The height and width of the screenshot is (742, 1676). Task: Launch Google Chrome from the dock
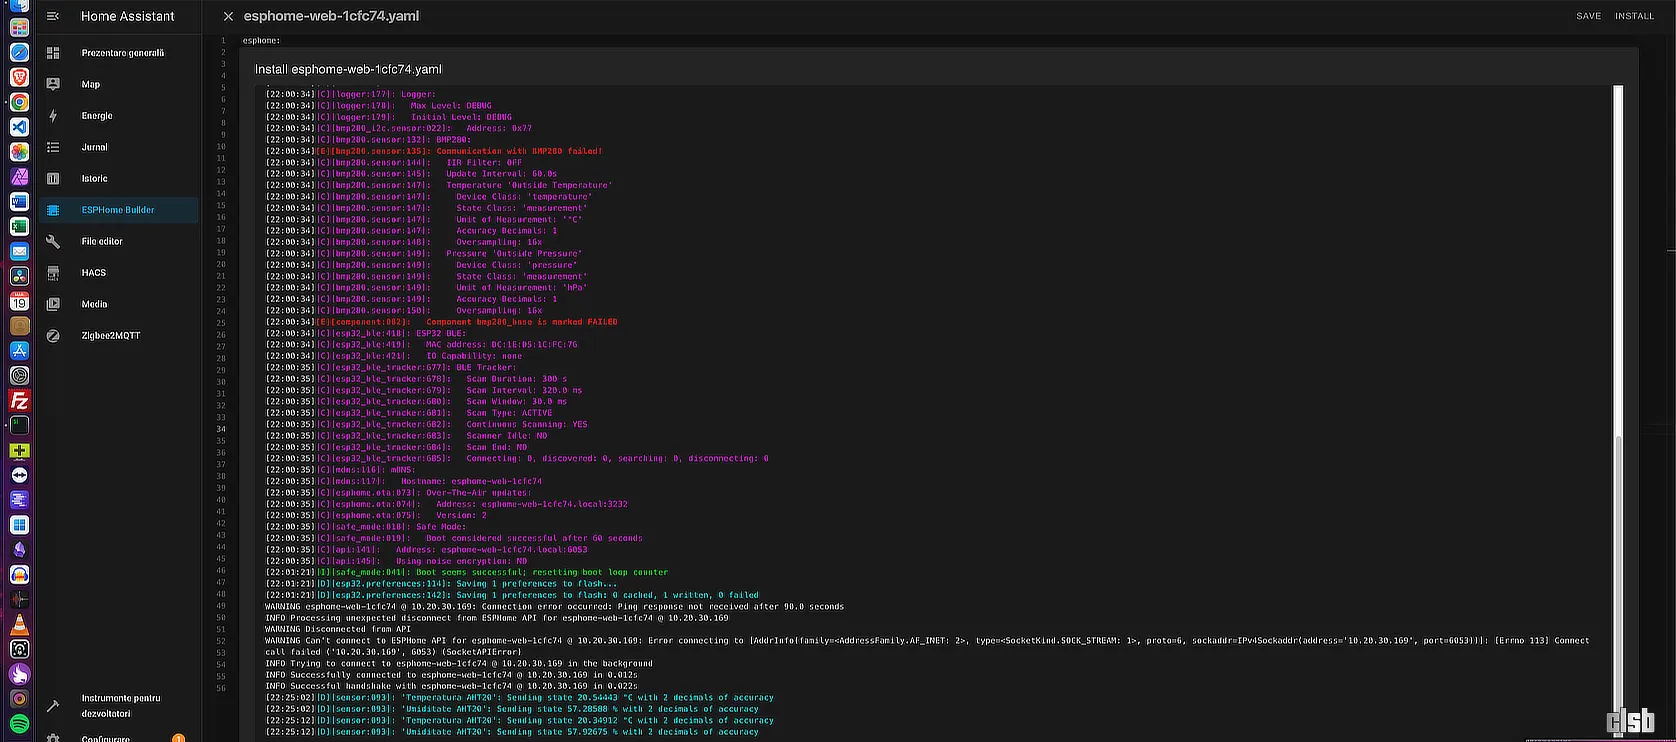(x=19, y=102)
